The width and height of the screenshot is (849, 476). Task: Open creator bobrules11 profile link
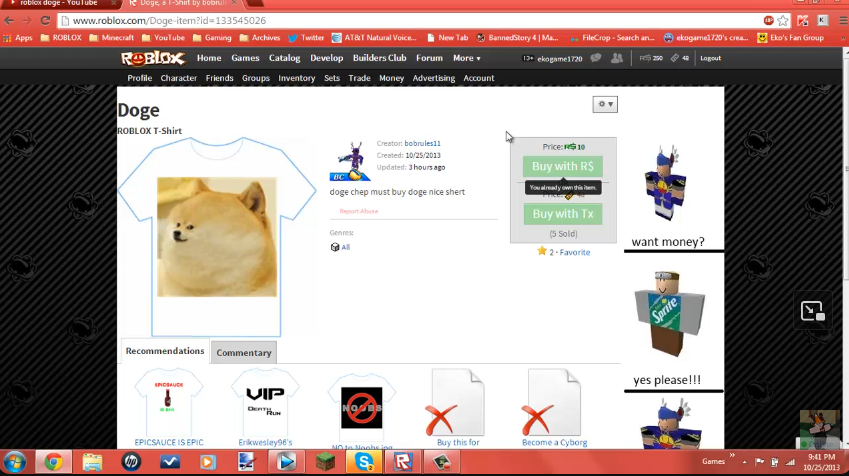(x=422, y=143)
